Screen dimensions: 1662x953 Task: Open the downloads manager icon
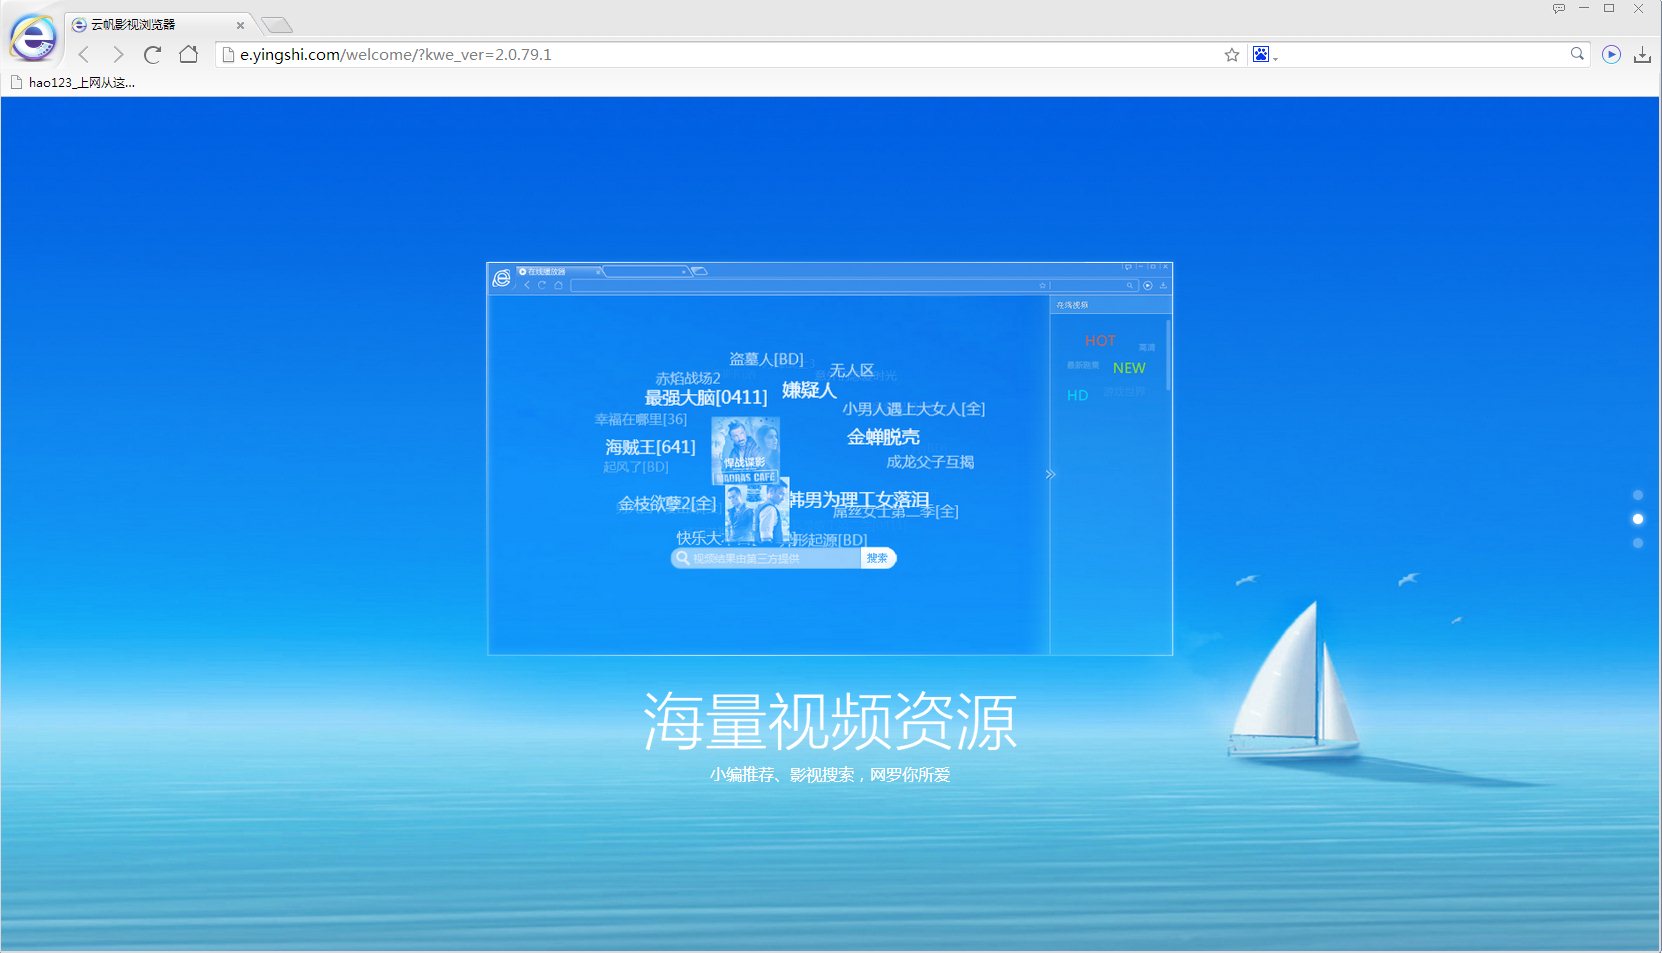coord(1642,55)
